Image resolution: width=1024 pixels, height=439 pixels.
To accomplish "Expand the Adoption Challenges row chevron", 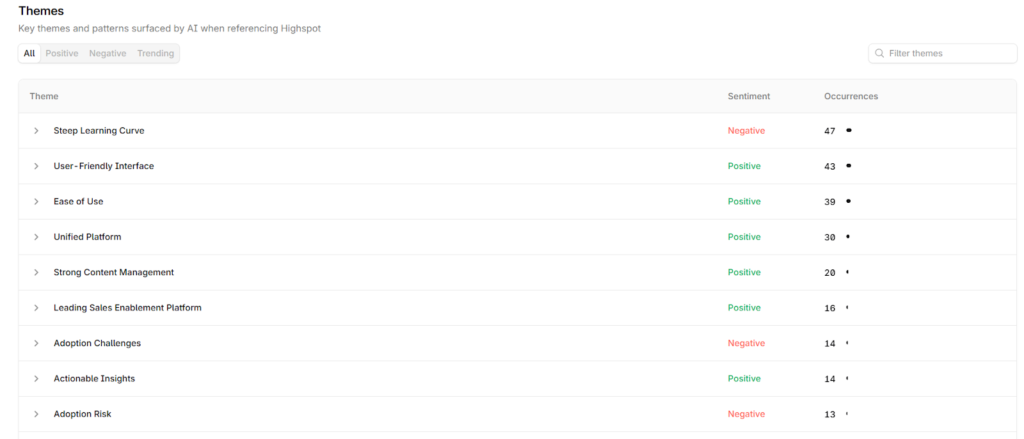I will 36,343.
